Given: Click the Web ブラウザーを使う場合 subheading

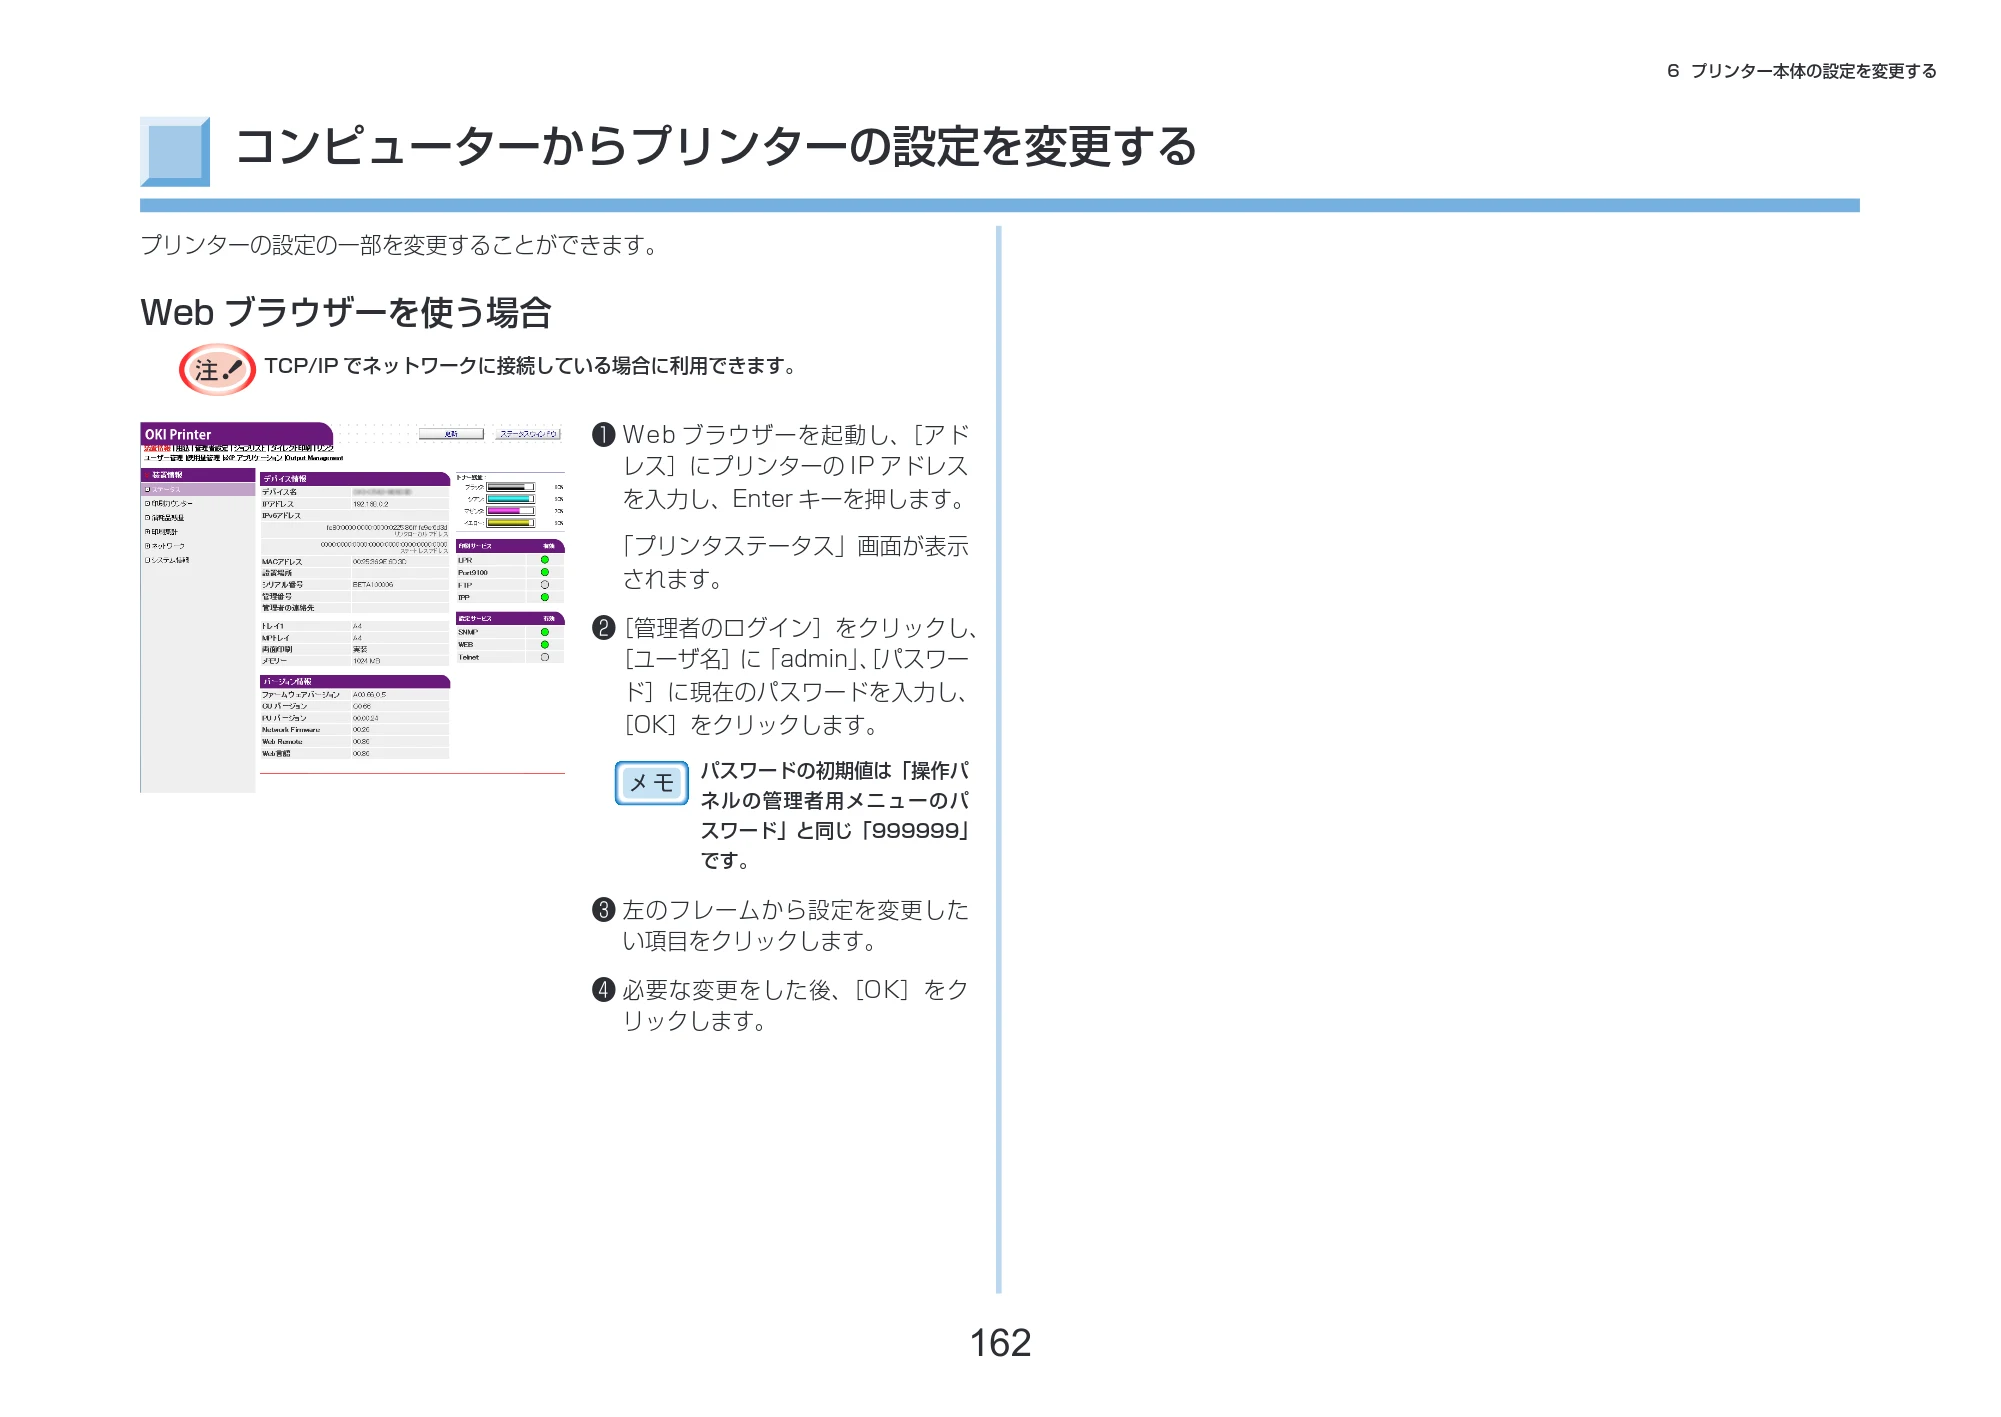Looking at the screenshot, I should [346, 313].
